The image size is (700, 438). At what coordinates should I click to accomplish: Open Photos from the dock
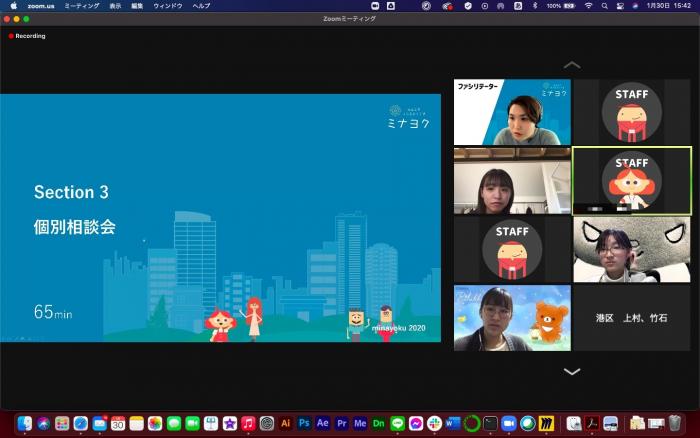155,423
